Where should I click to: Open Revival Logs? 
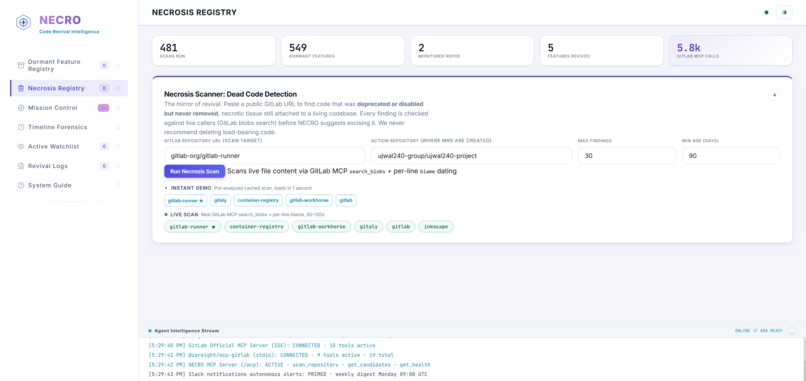click(x=69, y=166)
